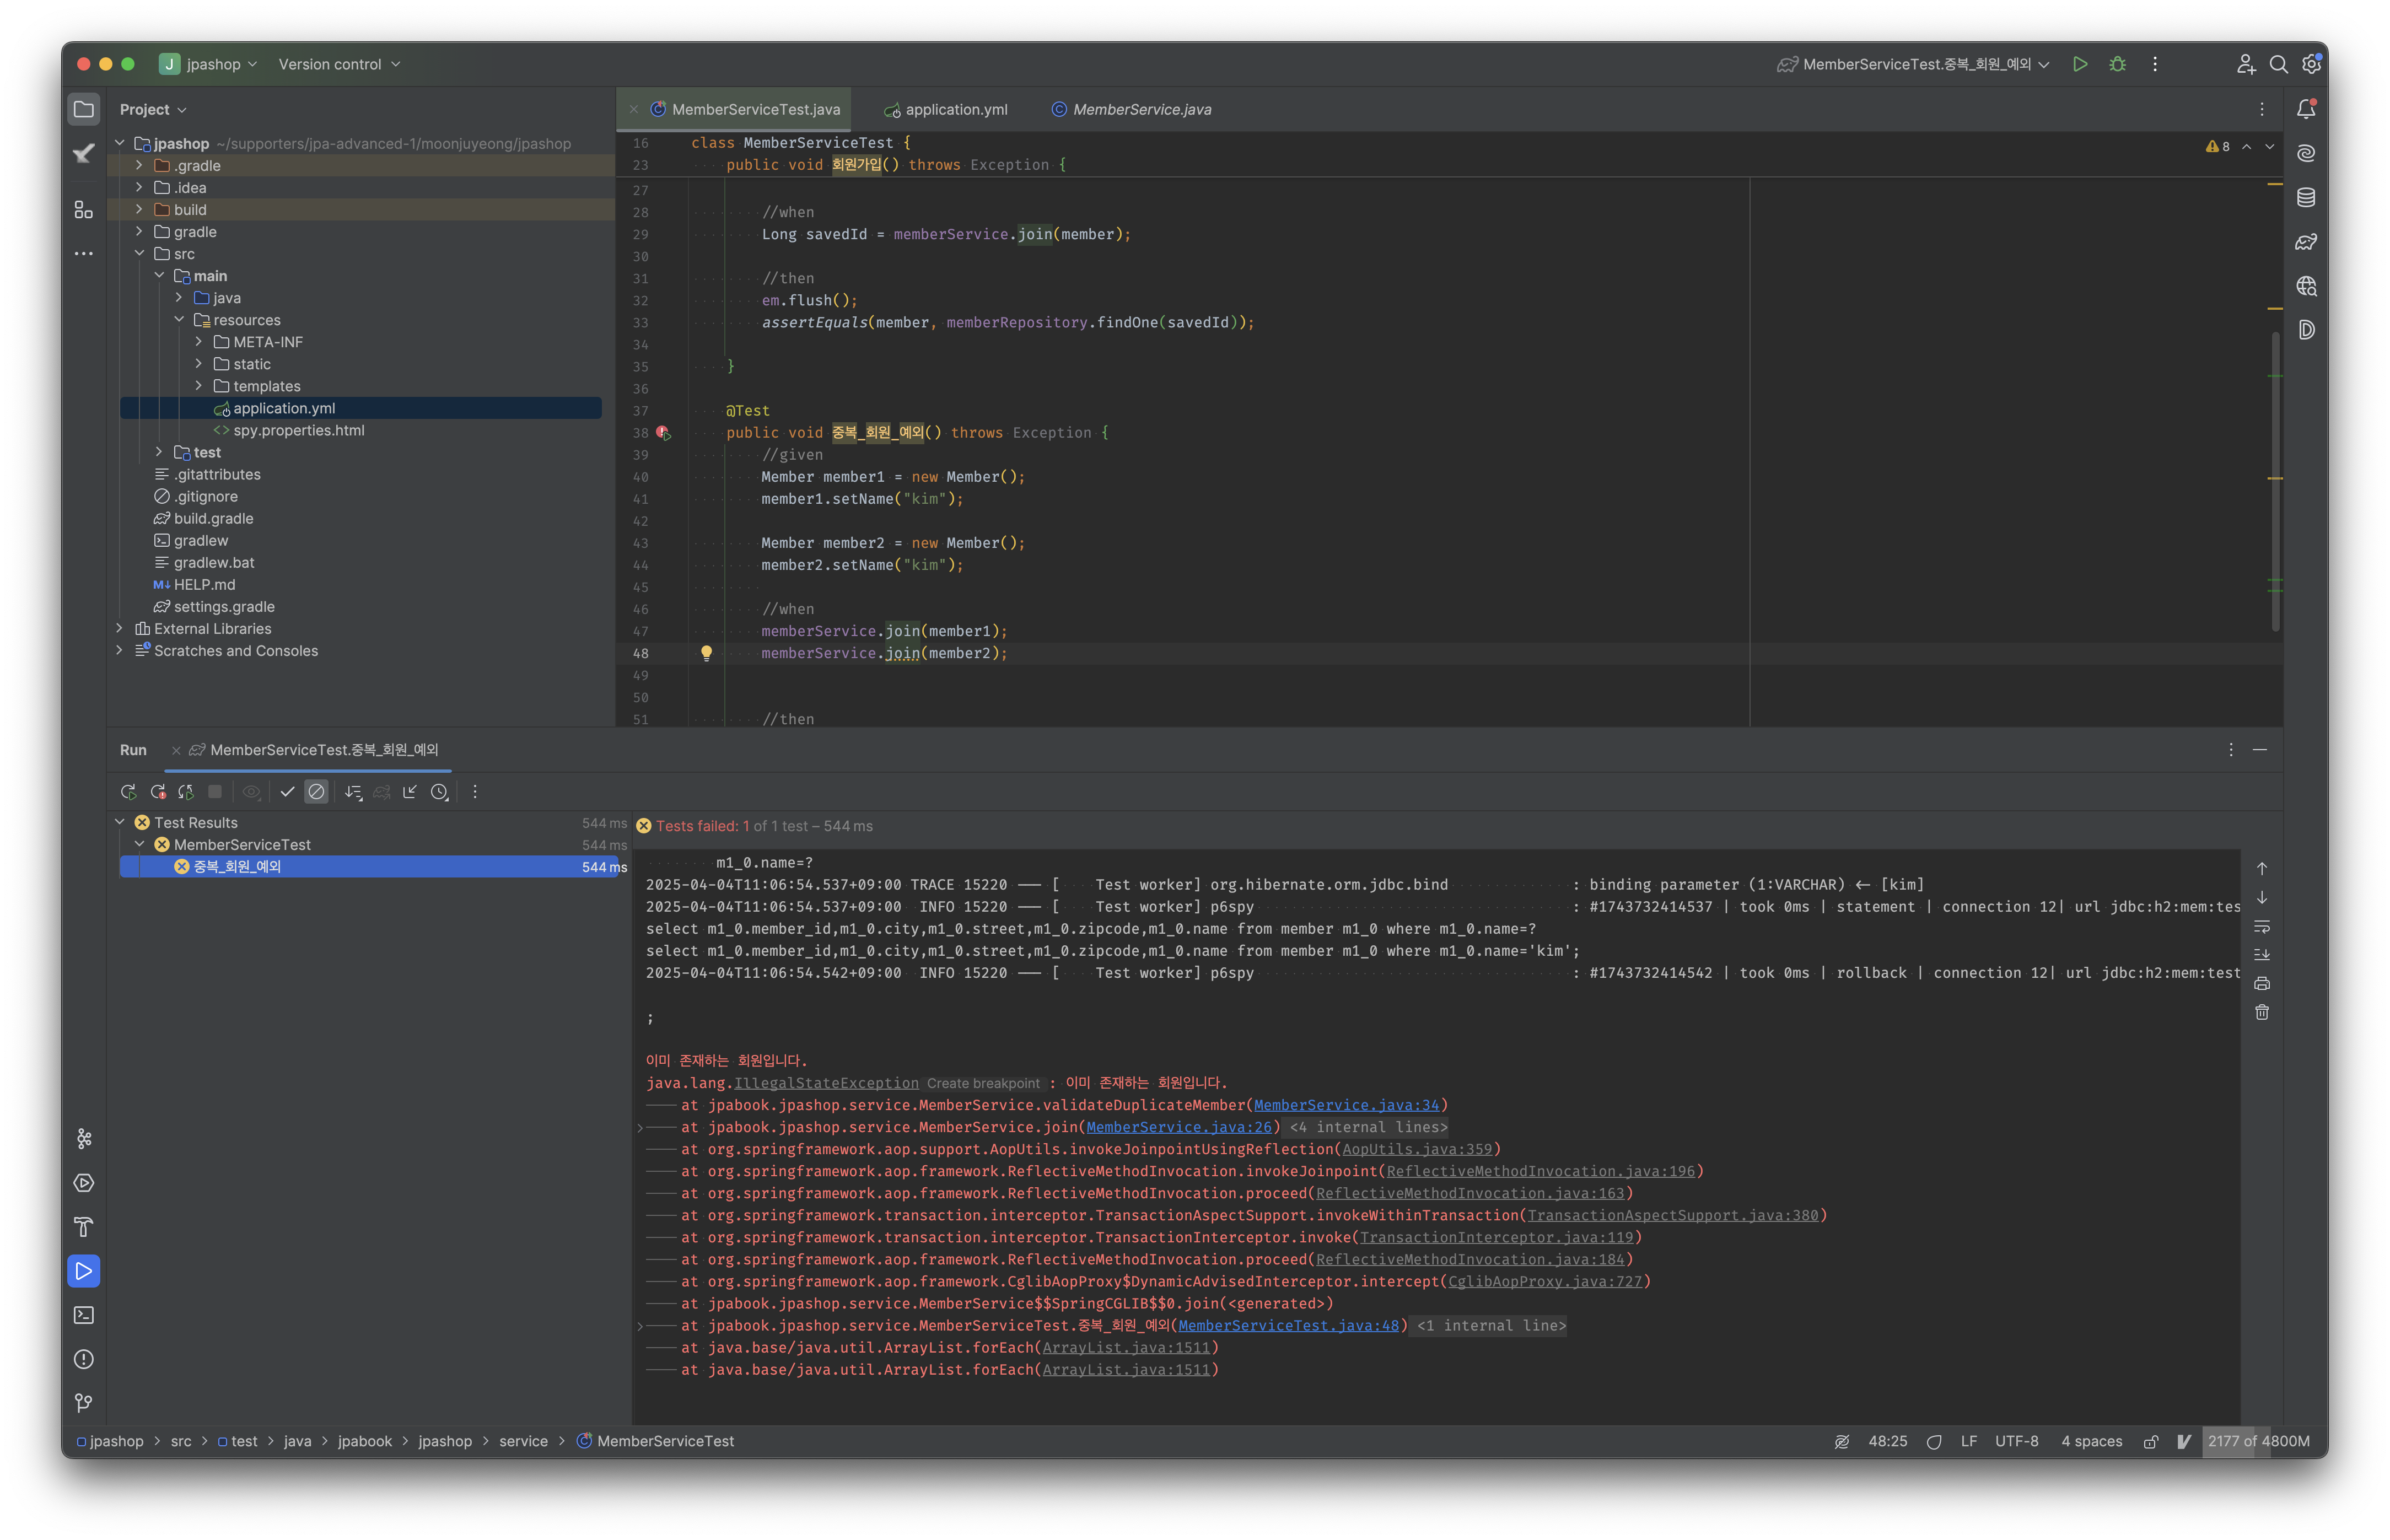Open the Services tool window icon
This screenshot has width=2390, height=1540.
pos(84,1183)
